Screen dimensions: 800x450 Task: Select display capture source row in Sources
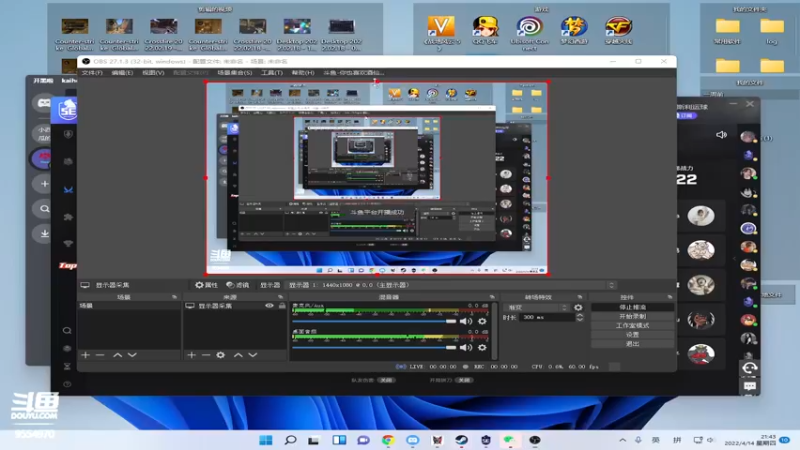pos(235,306)
